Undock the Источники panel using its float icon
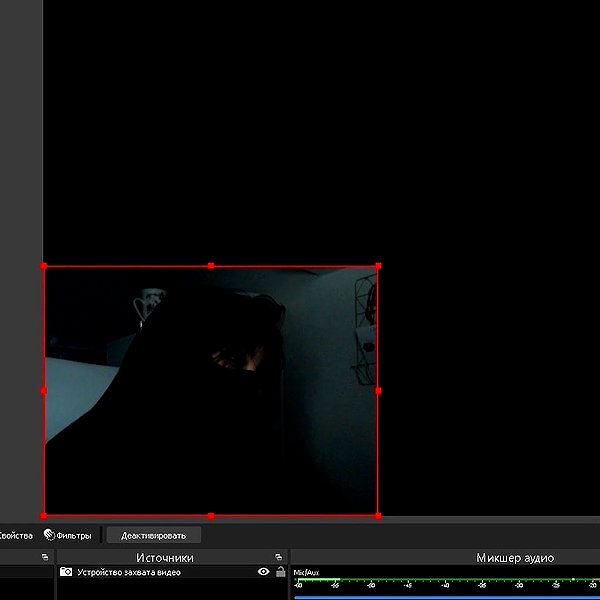This screenshot has width=600, height=600. (x=279, y=558)
